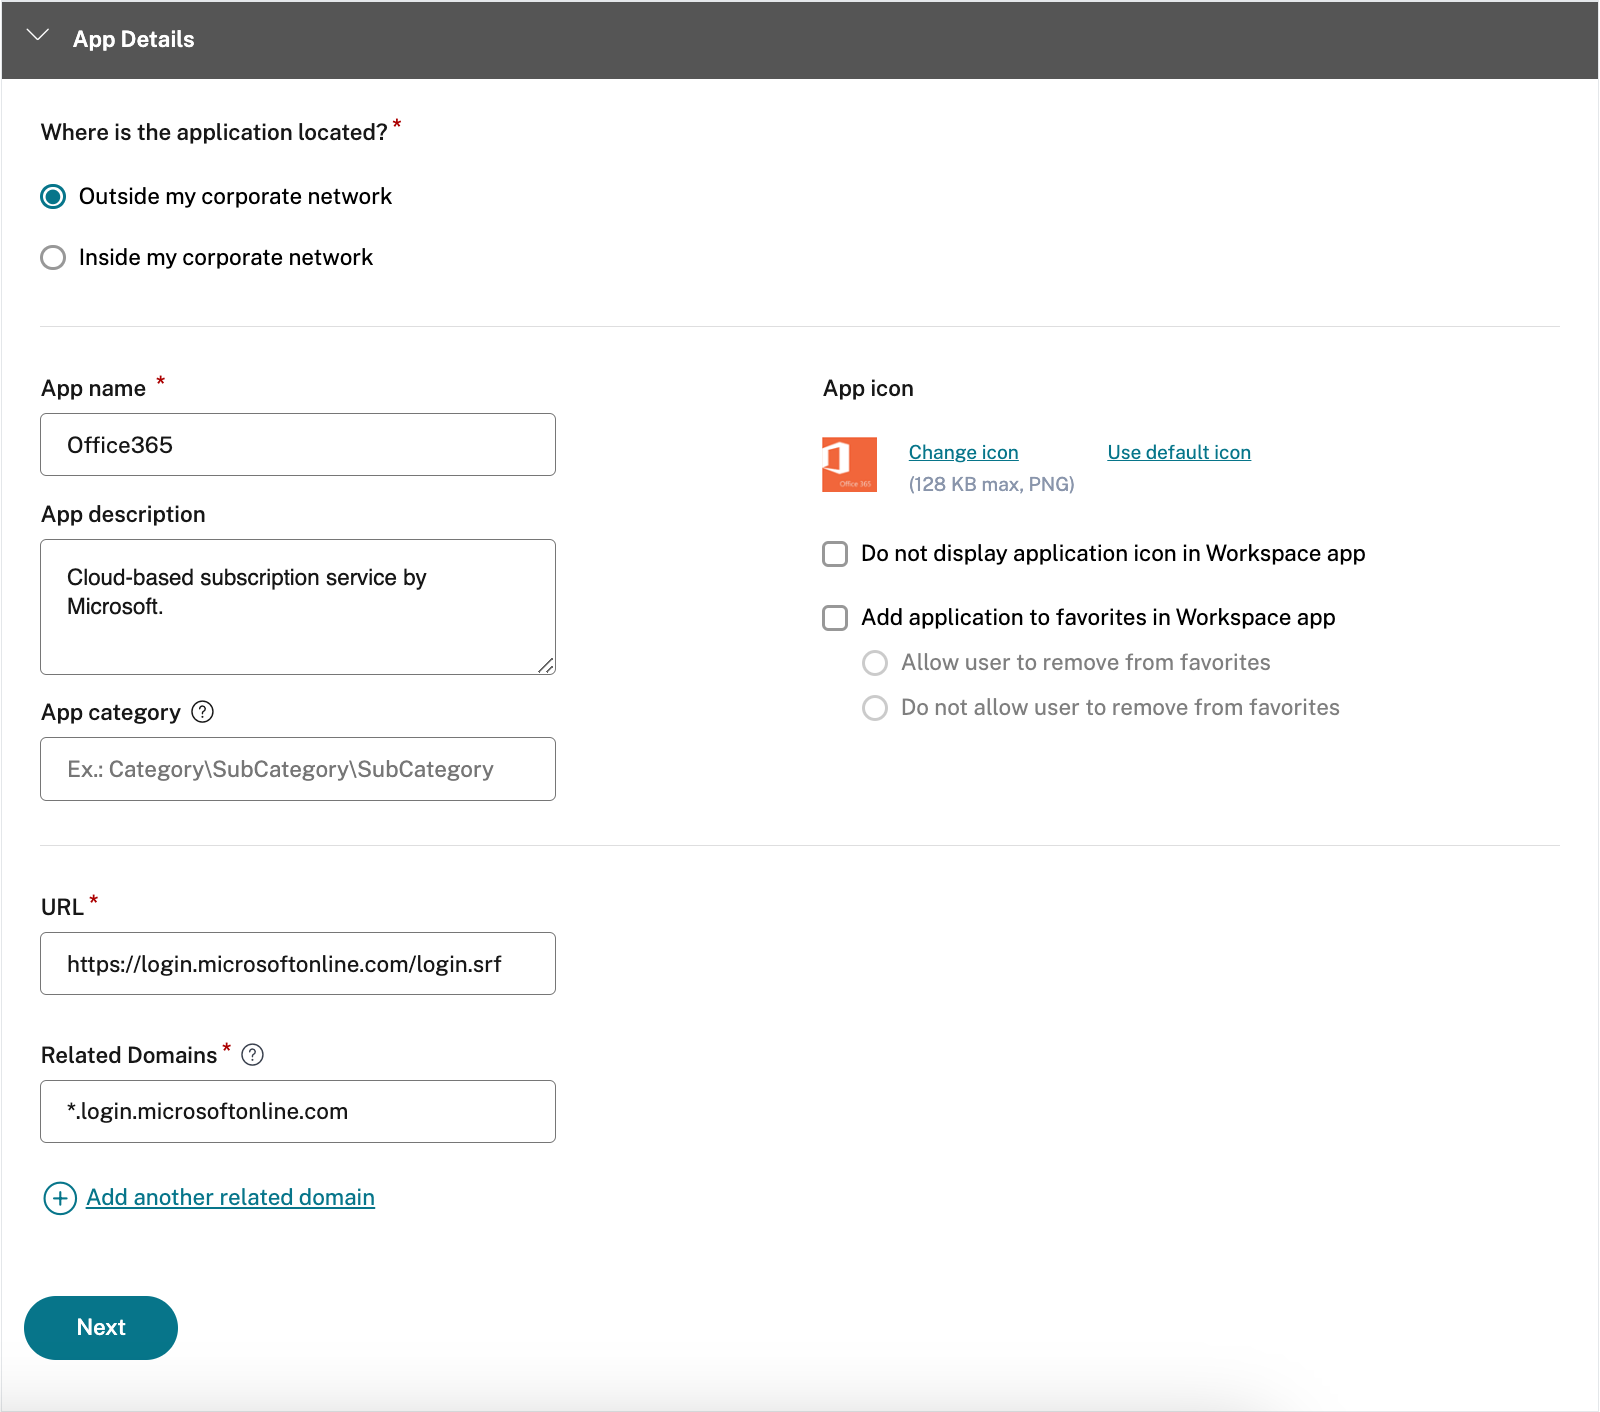Check Do not display application icon checkbox
This screenshot has width=1600, height=1412.
[835, 554]
